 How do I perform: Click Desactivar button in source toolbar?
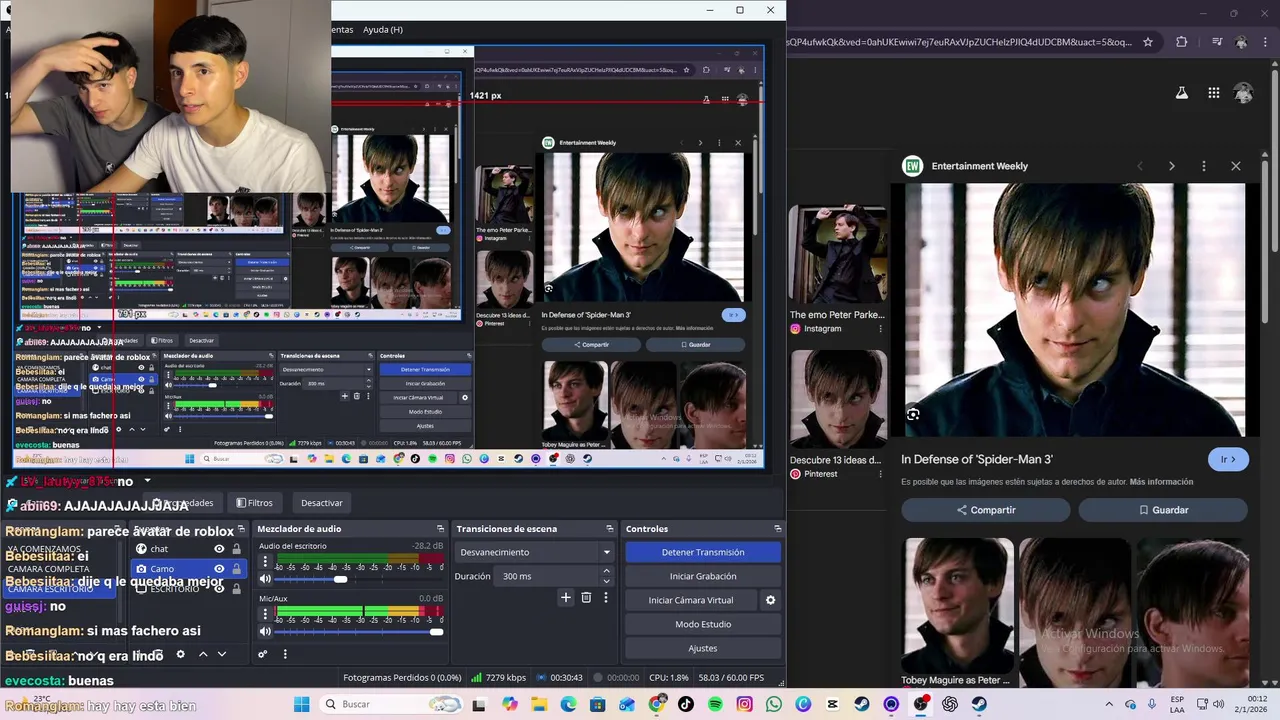point(322,503)
